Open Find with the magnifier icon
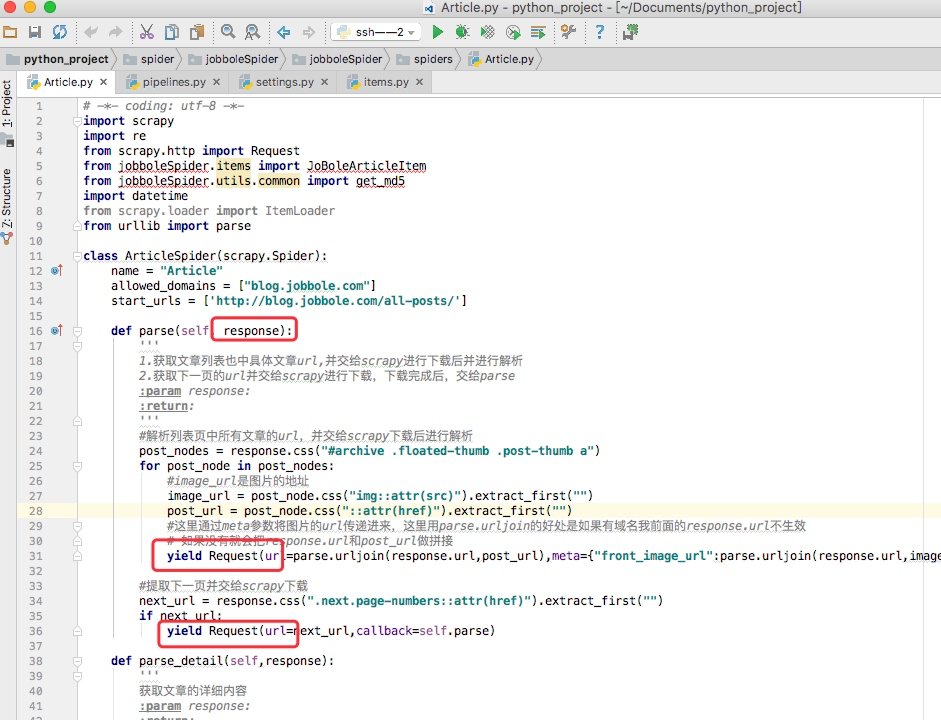 (x=227, y=32)
